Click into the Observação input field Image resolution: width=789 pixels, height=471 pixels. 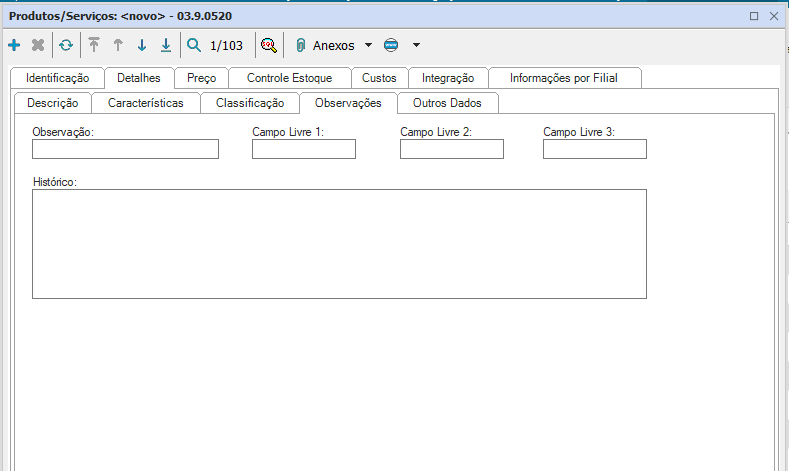pyautogui.click(x=125, y=149)
